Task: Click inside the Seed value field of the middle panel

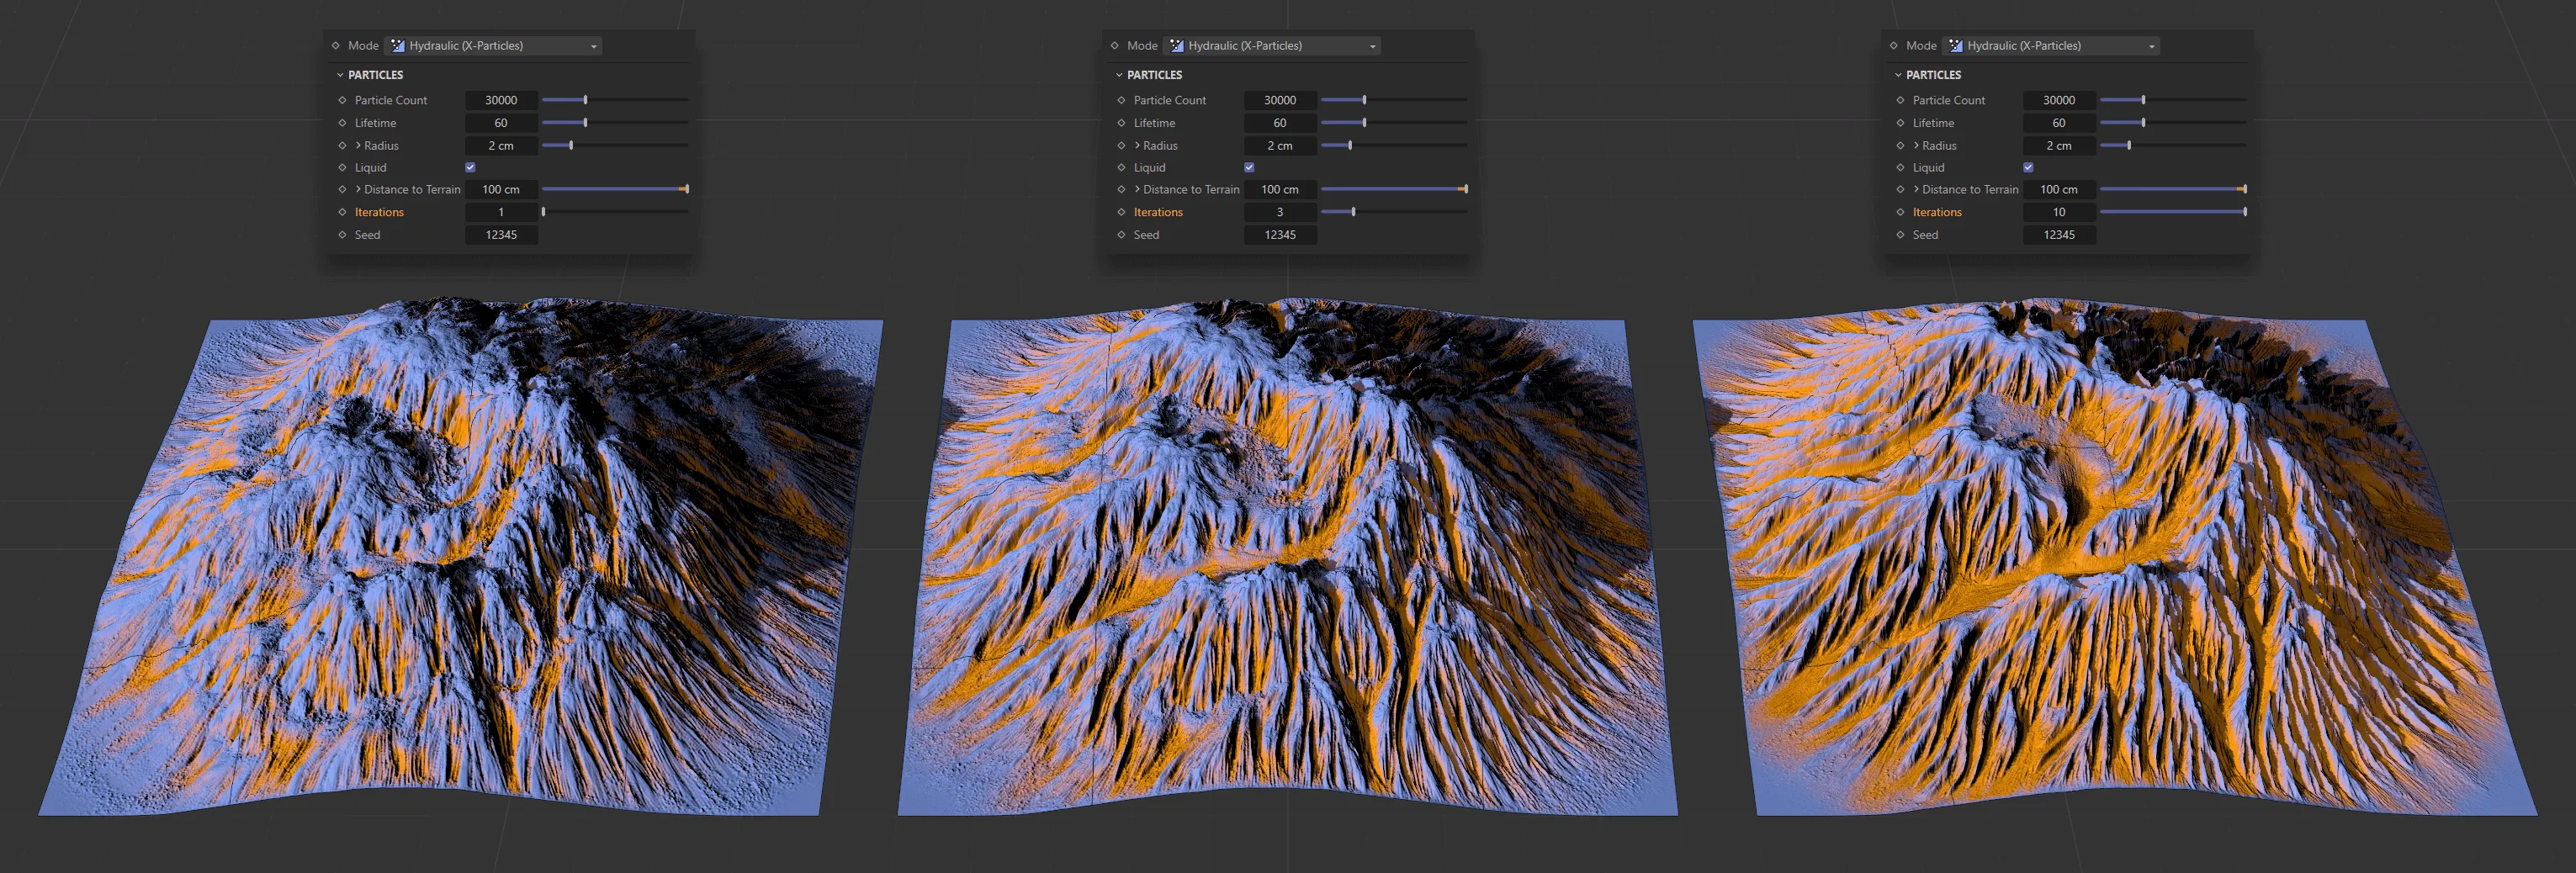Action: pos(1280,234)
